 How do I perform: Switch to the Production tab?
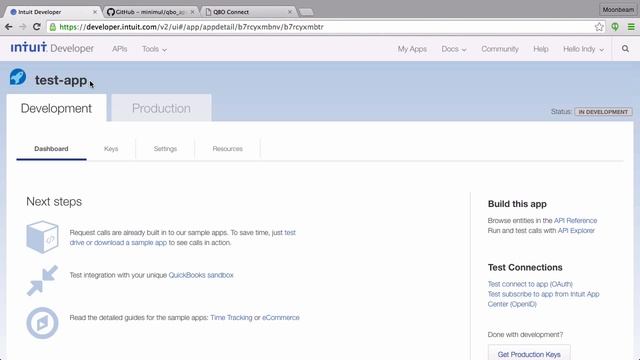(x=161, y=108)
